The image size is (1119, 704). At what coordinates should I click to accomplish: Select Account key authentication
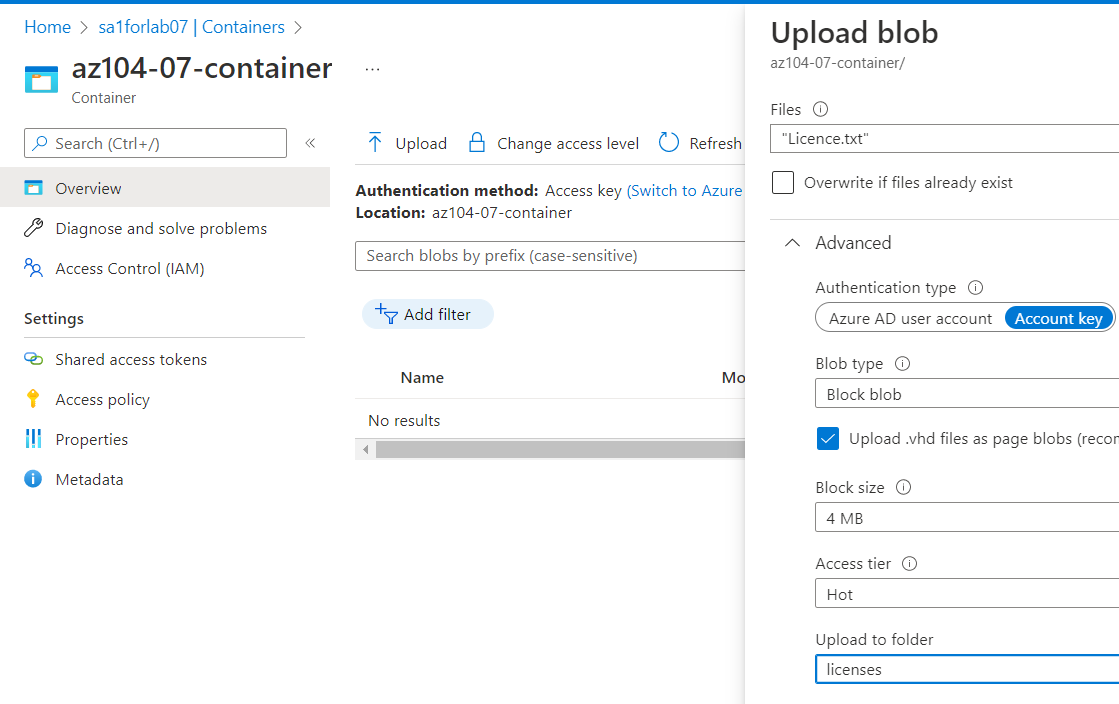[1058, 318]
